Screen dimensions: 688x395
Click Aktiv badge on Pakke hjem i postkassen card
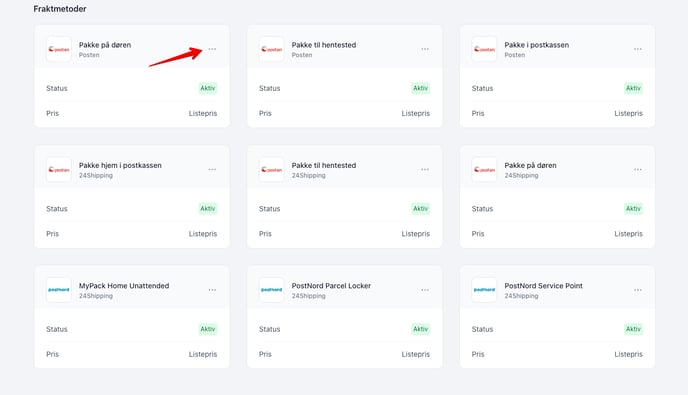coord(208,208)
